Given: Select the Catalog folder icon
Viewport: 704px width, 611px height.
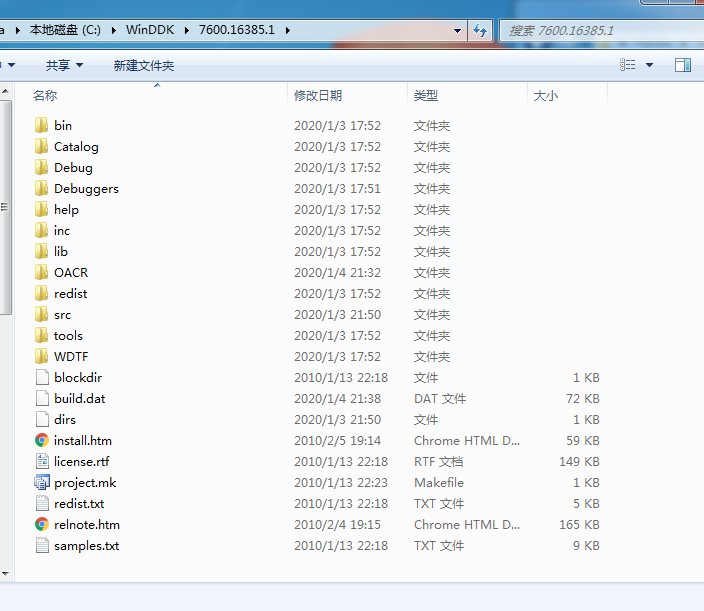Looking at the screenshot, I should (x=41, y=146).
